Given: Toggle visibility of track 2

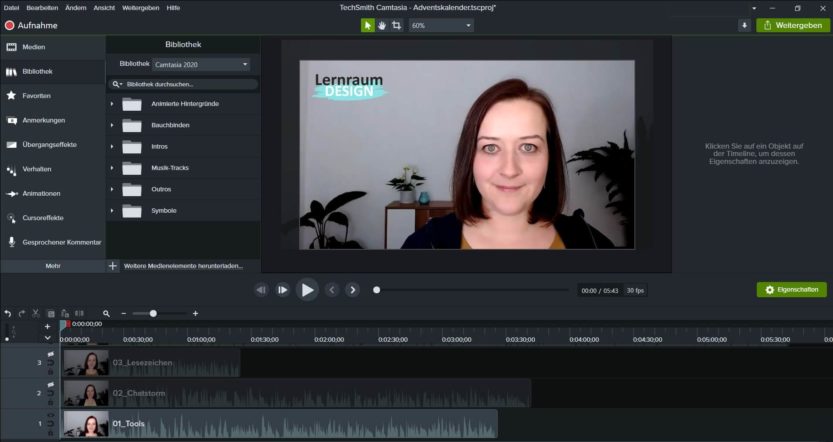Looking at the screenshot, I should (x=50, y=385).
